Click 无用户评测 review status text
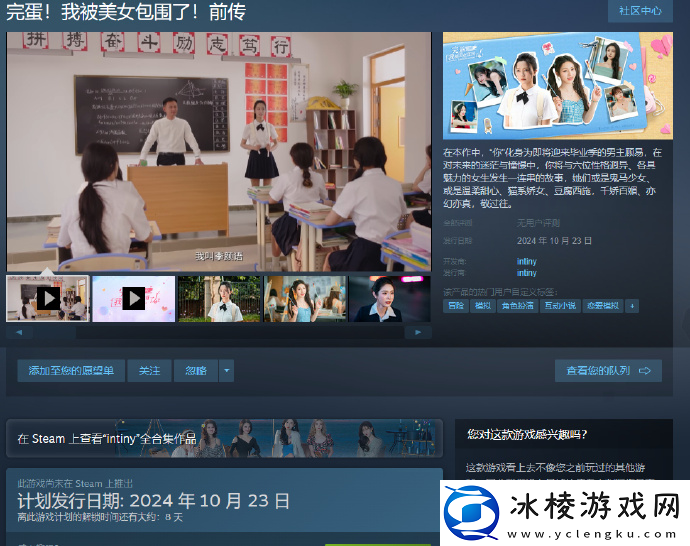The width and height of the screenshot is (690, 546). coord(538,223)
